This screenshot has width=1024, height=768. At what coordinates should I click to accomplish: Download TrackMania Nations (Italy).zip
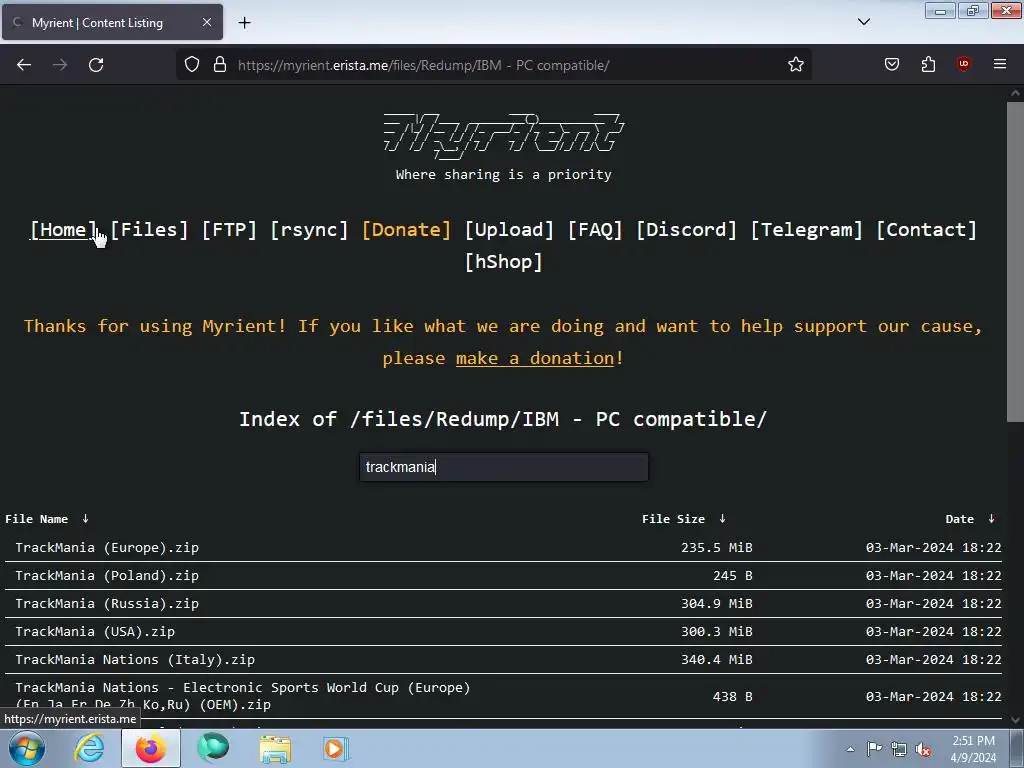pos(135,660)
